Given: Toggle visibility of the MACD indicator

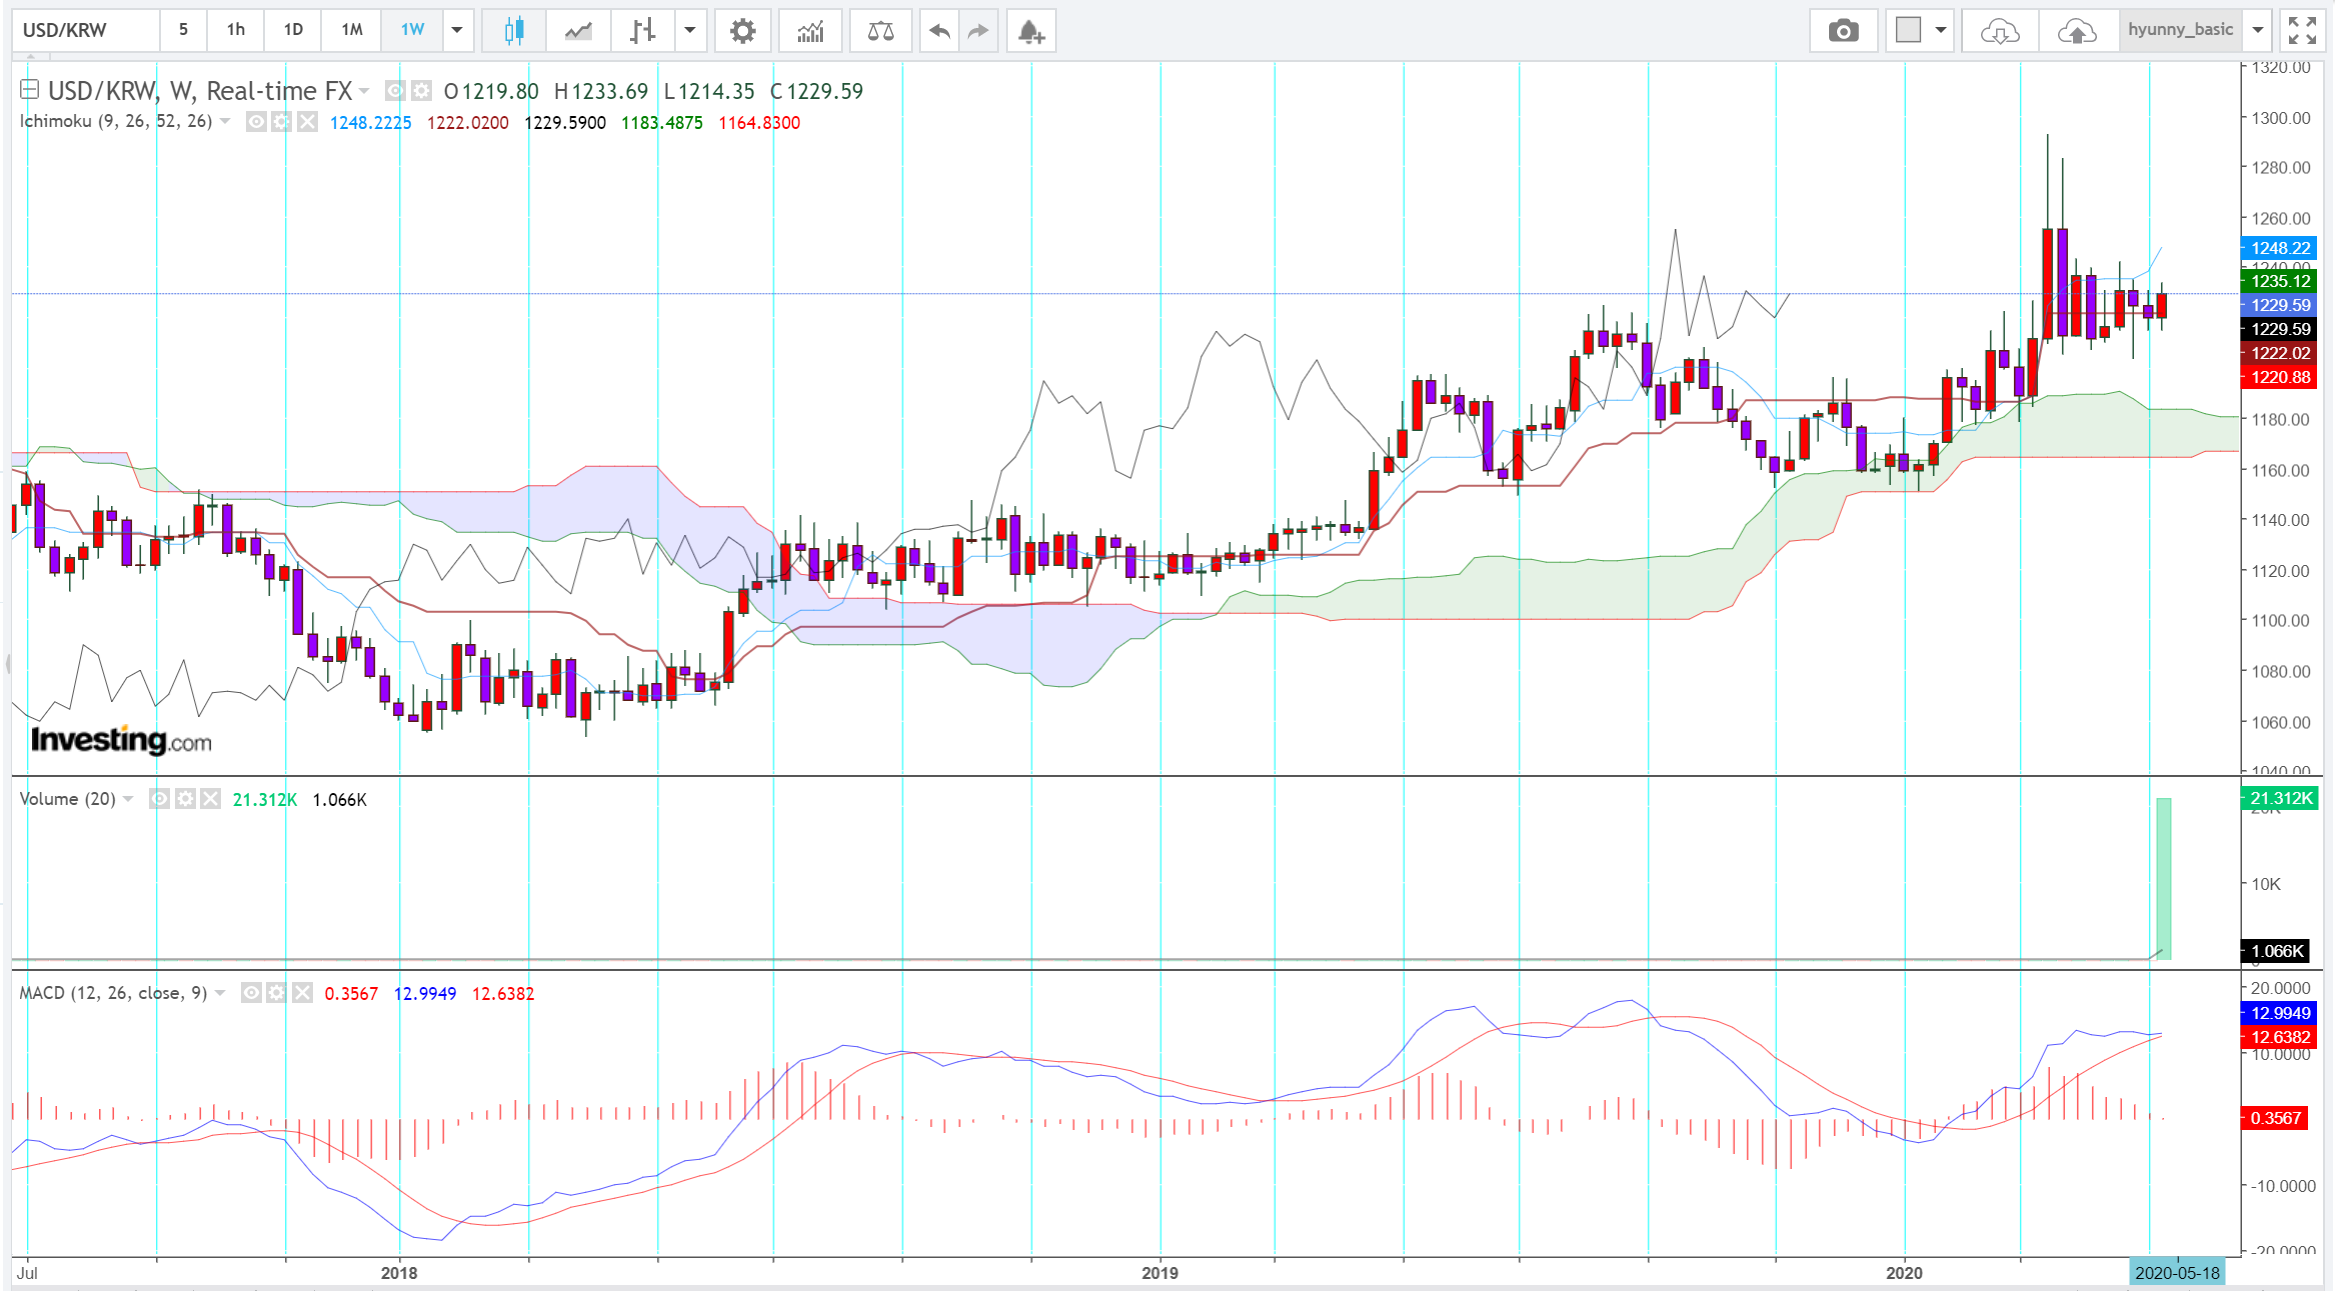Looking at the screenshot, I should click(x=251, y=993).
